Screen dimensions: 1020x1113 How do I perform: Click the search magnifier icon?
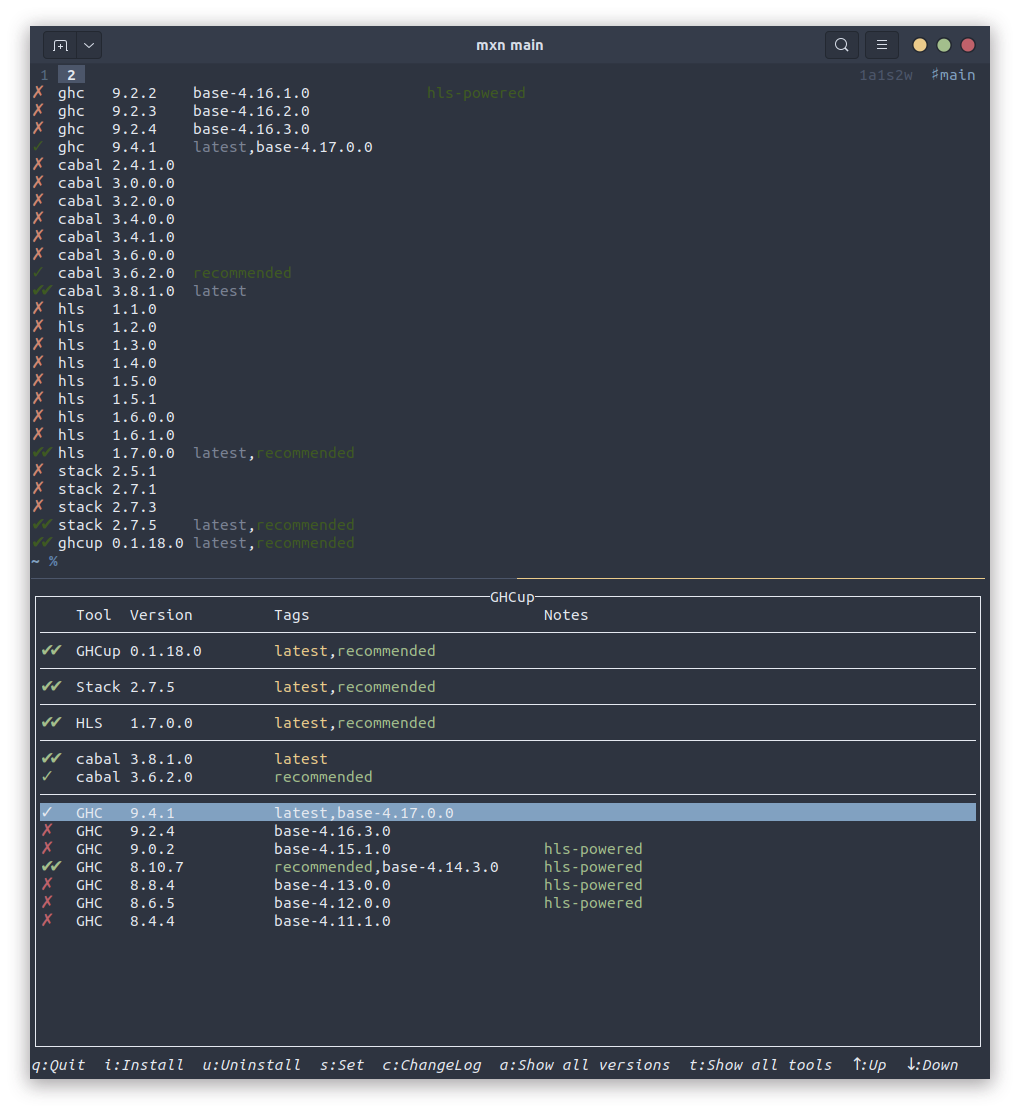[842, 45]
